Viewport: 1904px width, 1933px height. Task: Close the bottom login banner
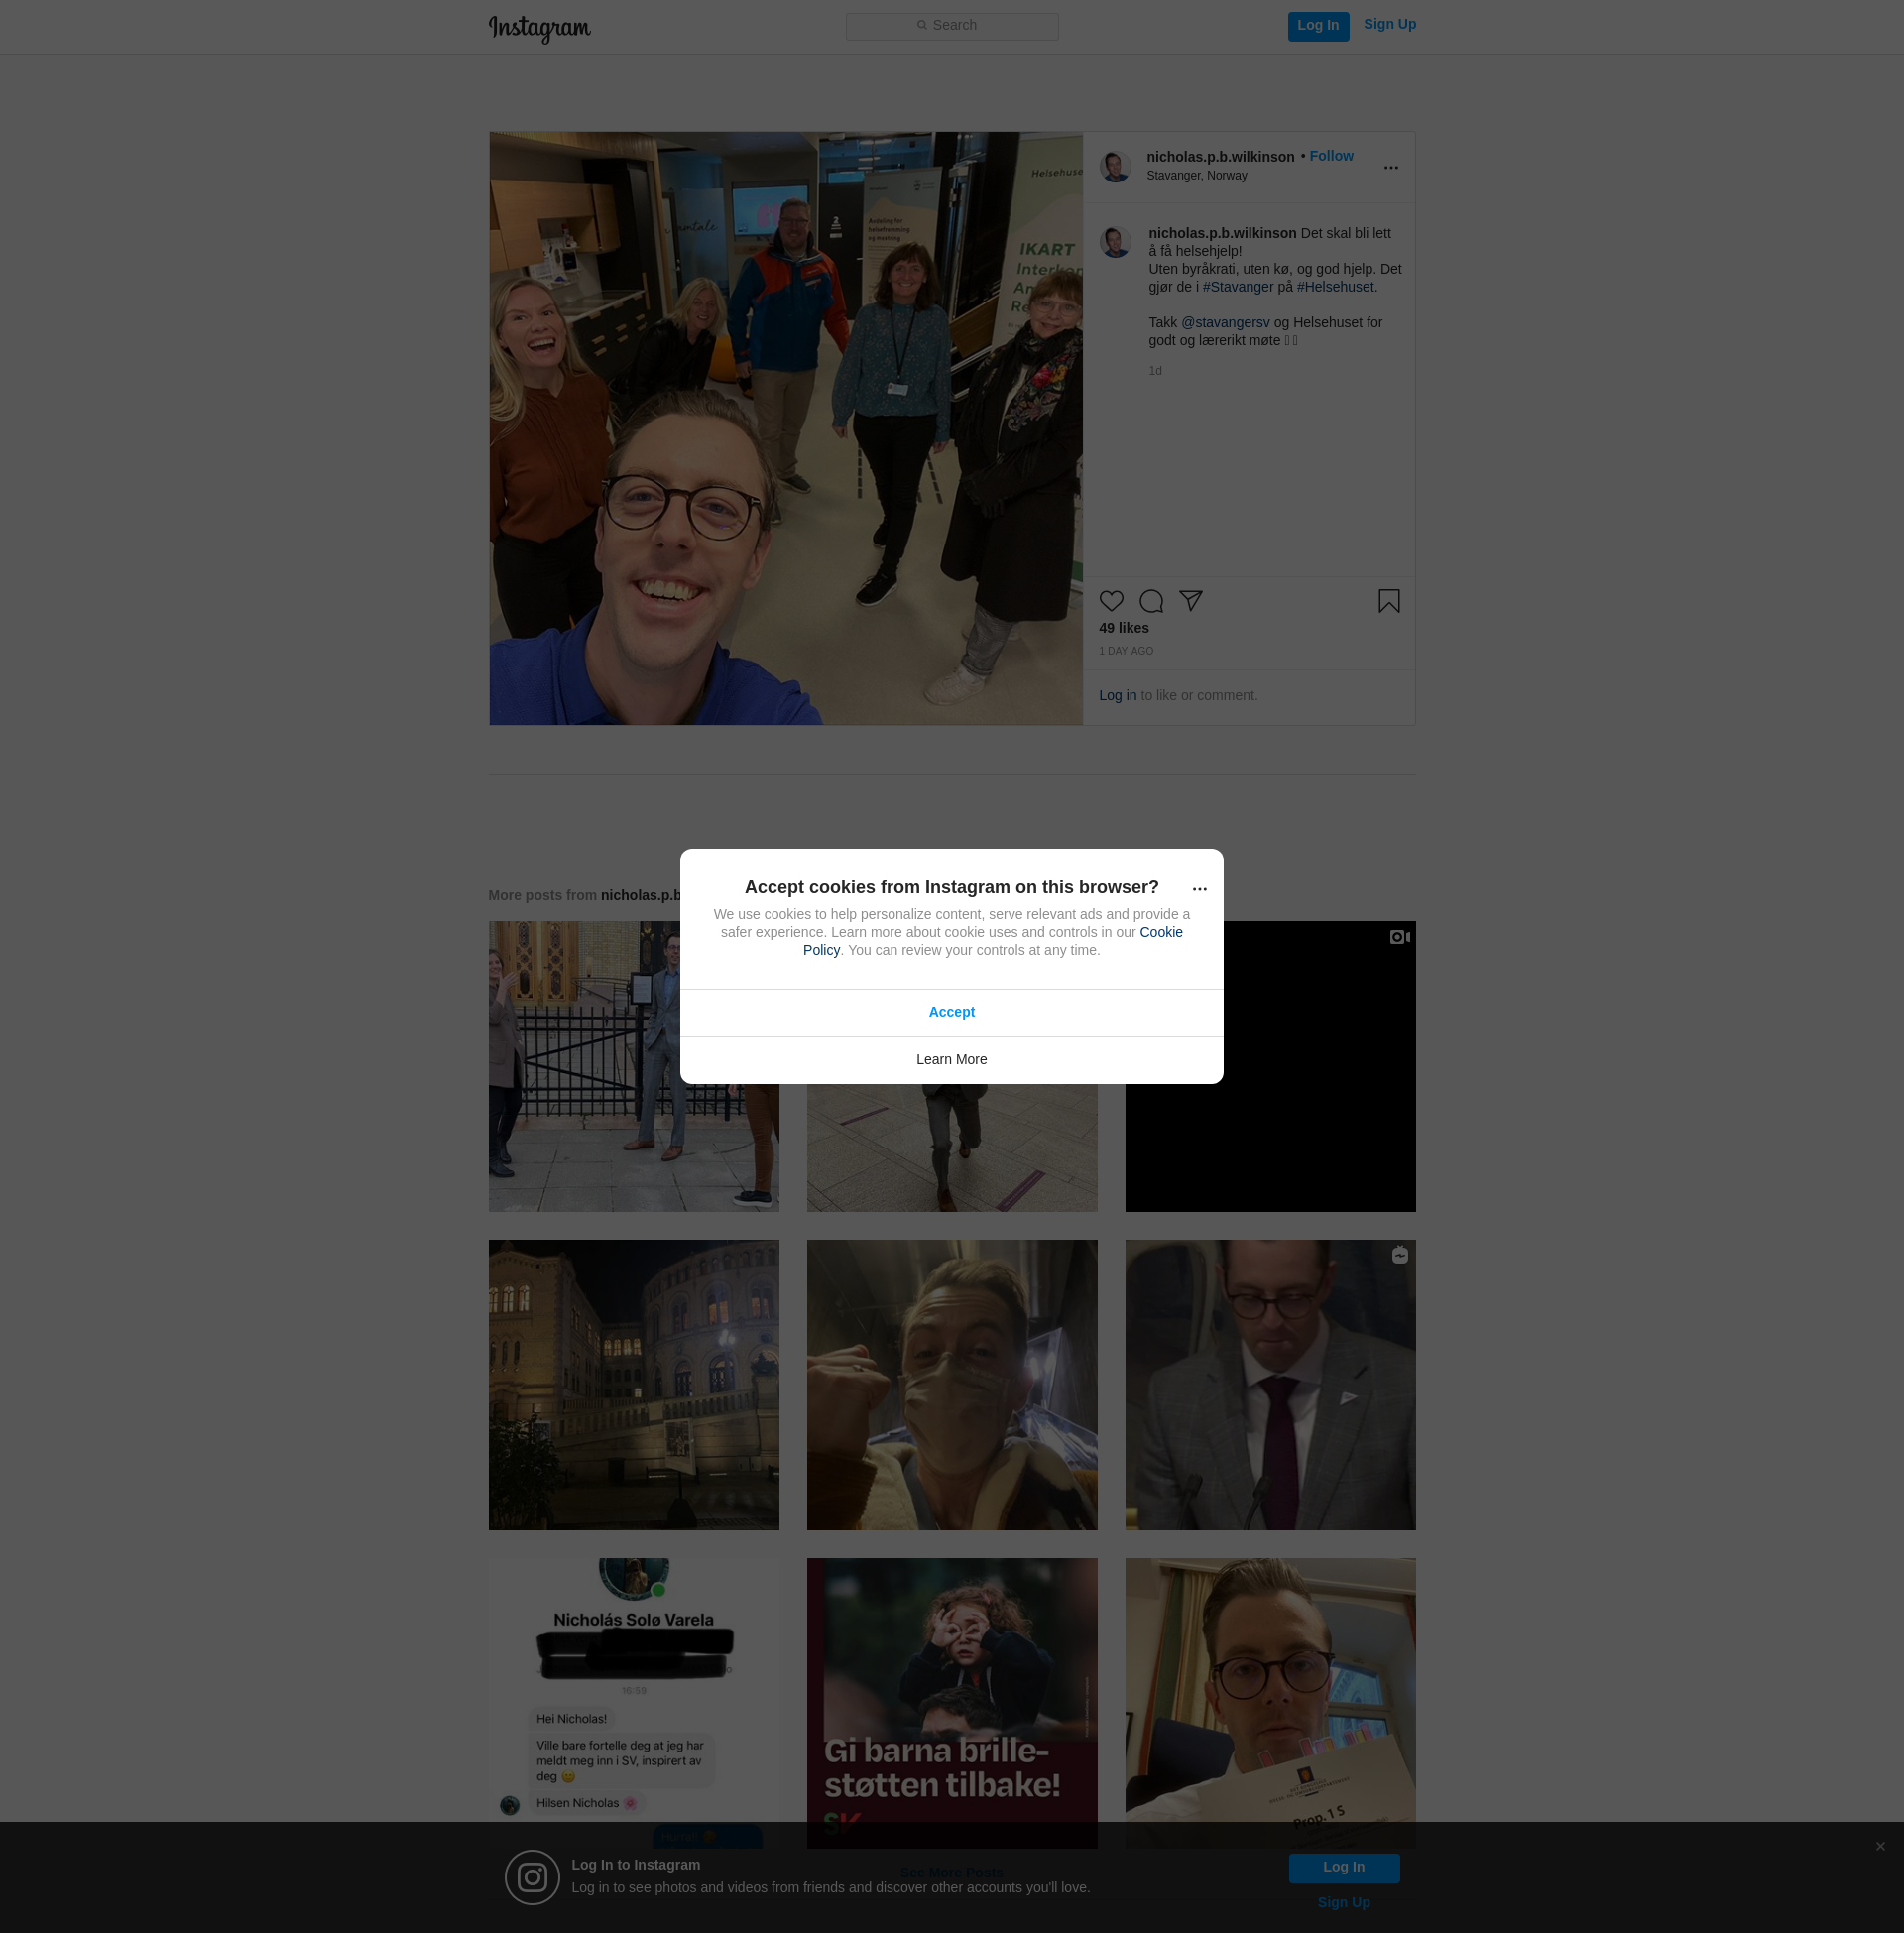[1880, 1846]
